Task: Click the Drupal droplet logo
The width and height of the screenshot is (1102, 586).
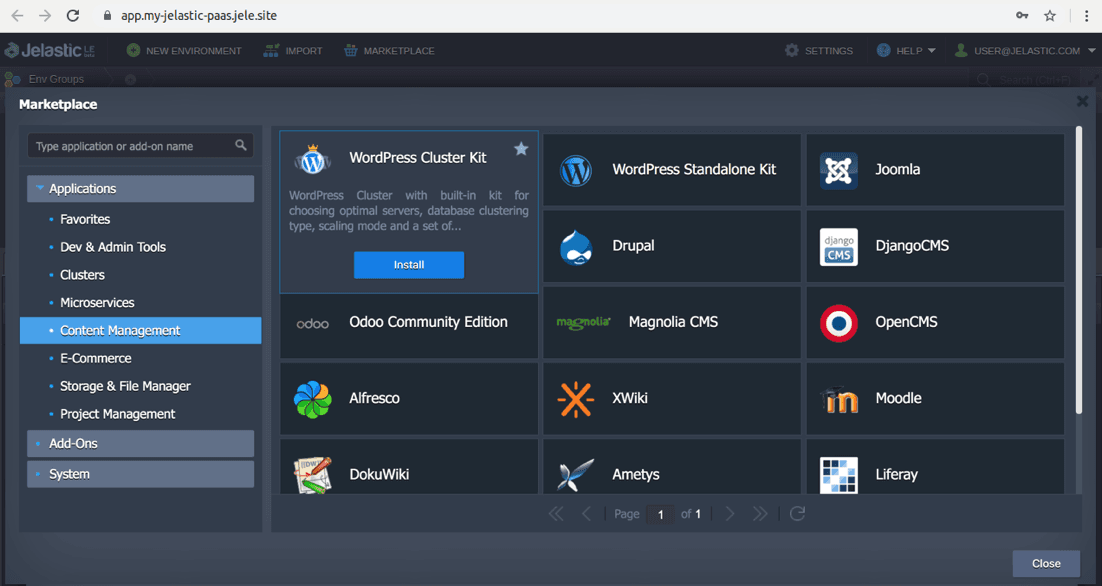Action: click(576, 247)
